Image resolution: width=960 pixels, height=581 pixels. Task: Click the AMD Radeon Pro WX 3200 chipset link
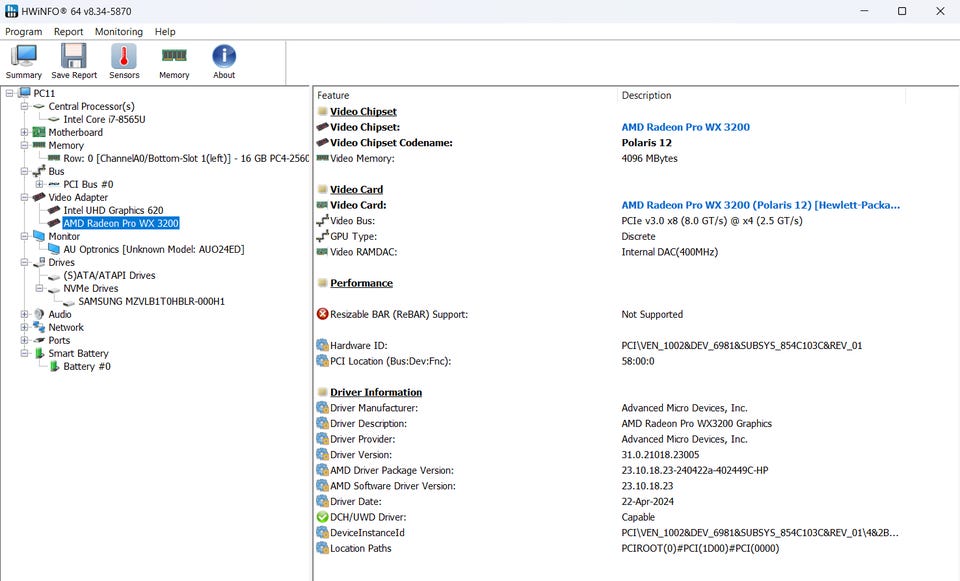coord(685,127)
